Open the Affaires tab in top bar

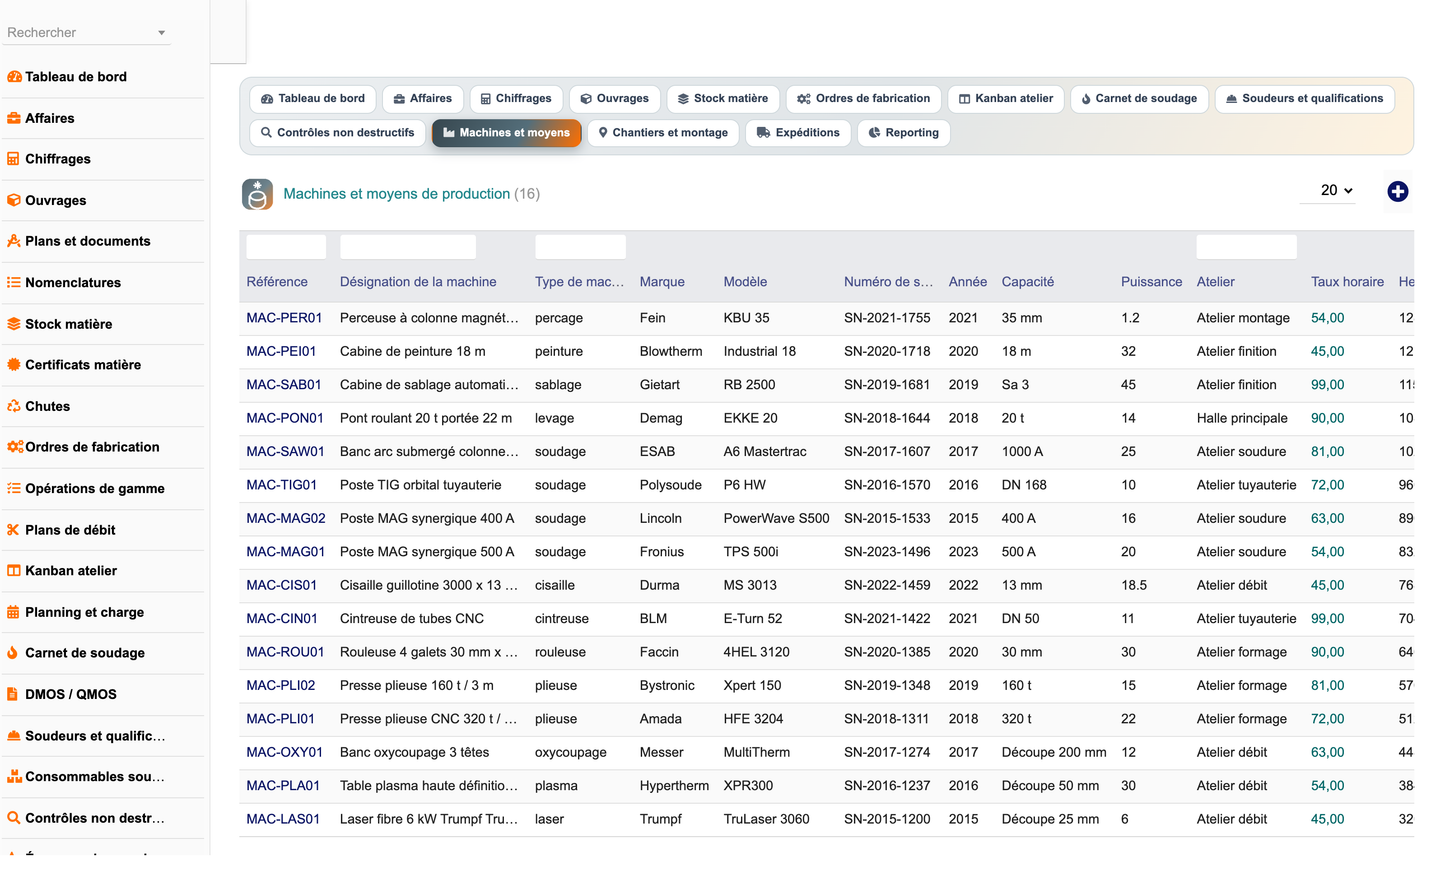pos(423,99)
